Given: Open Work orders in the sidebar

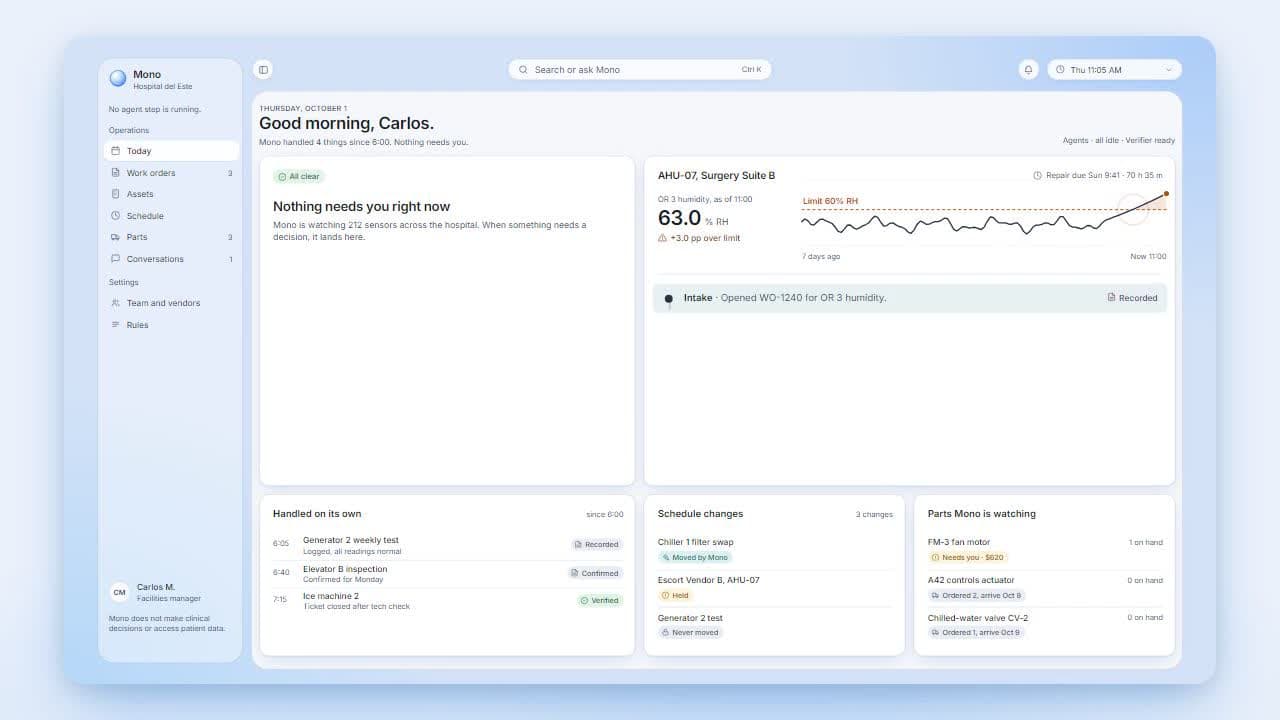Looking at the screenshot, I should coord(172,173).
